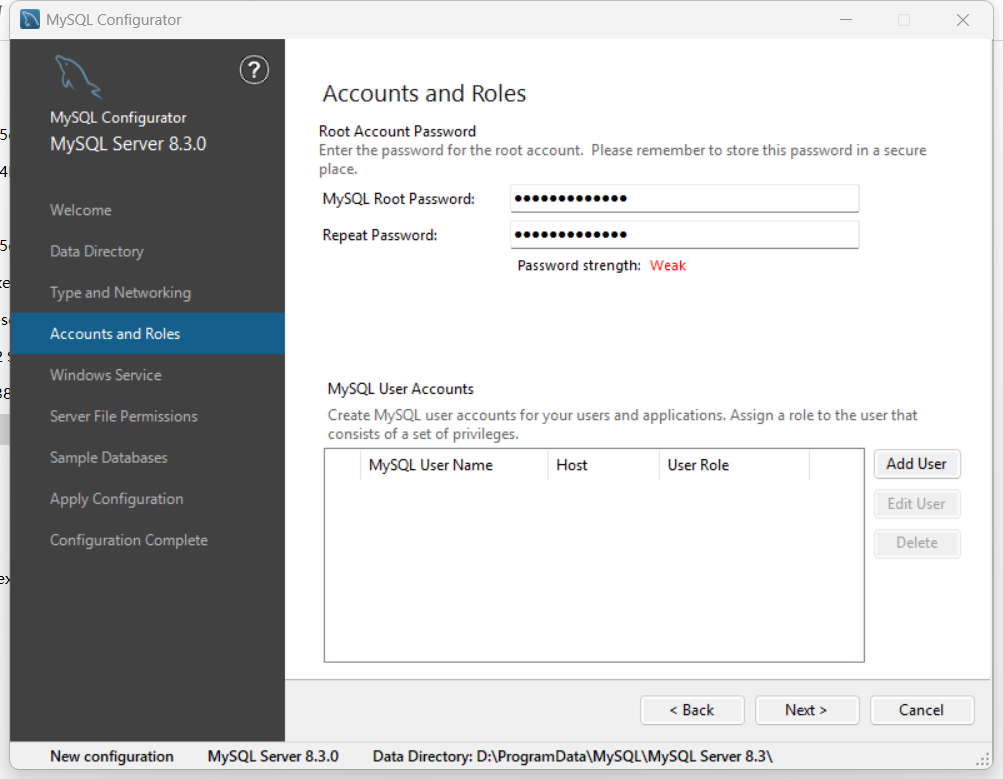Select the Sample Databases step
The width and height of the screenshot is (1003, 779).
pos(109,457)
